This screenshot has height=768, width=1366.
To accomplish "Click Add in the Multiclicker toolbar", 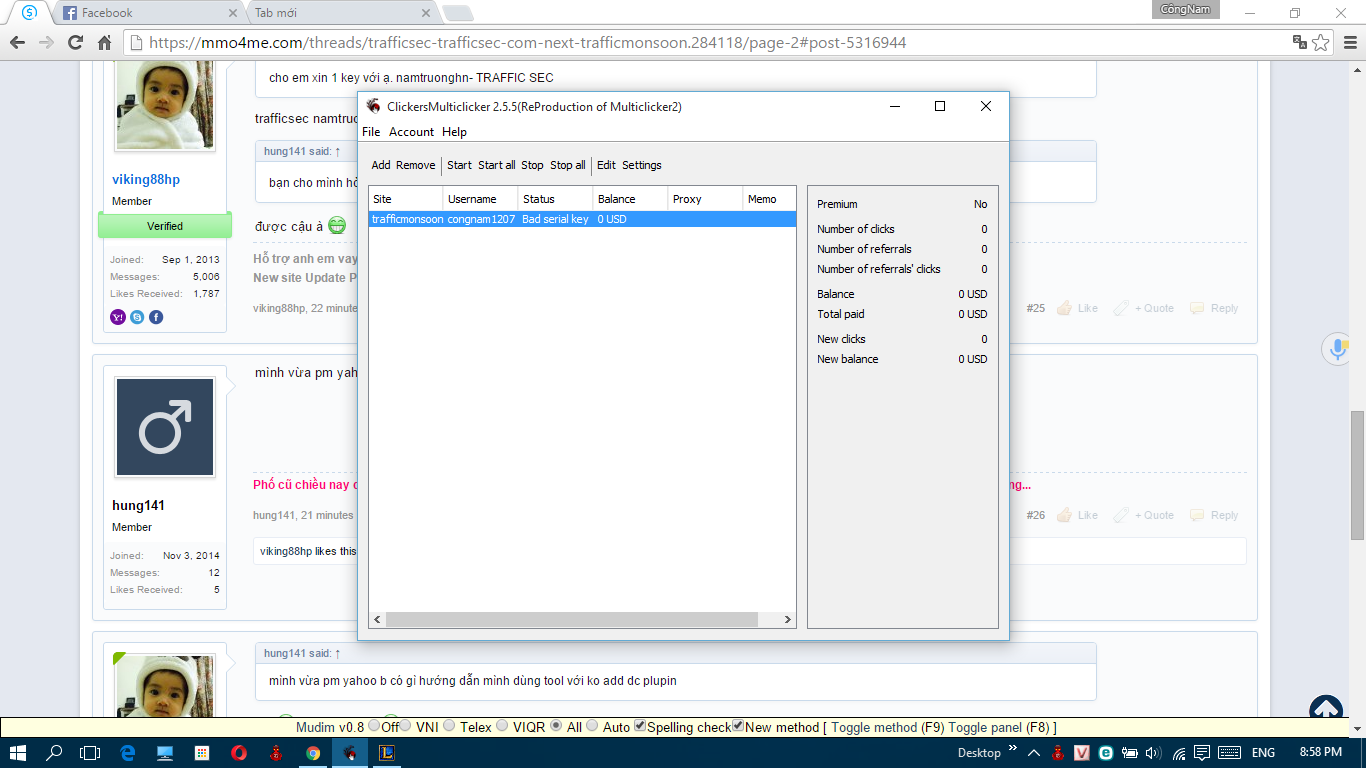I will tap(381, 165).
